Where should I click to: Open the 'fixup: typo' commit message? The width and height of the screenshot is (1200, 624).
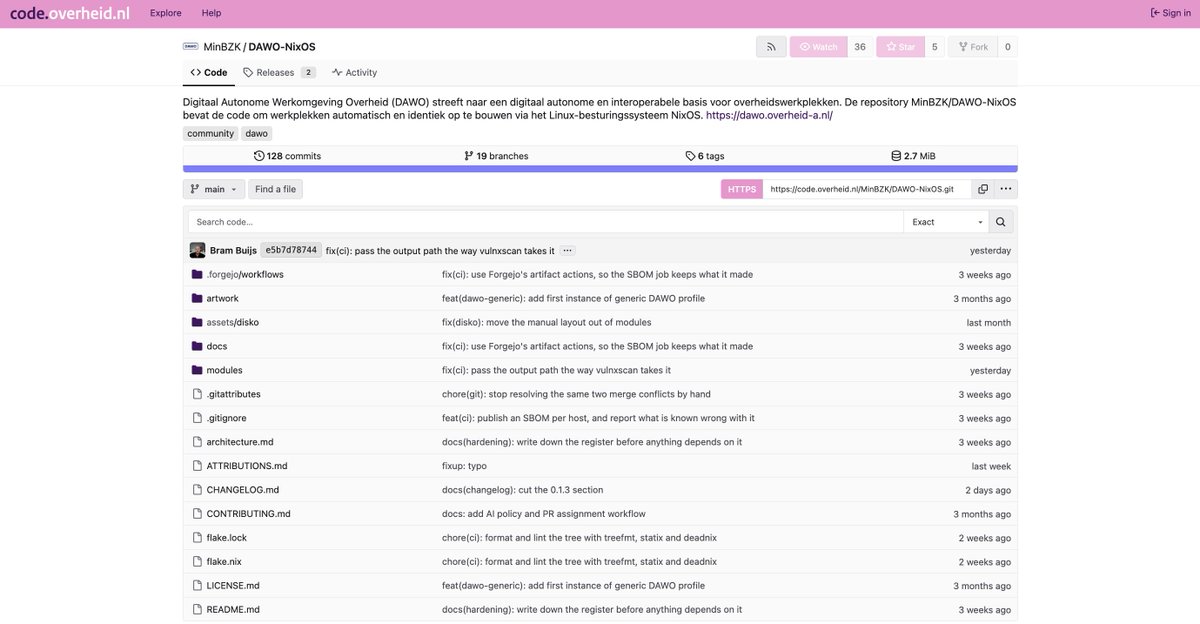[464, 466]
